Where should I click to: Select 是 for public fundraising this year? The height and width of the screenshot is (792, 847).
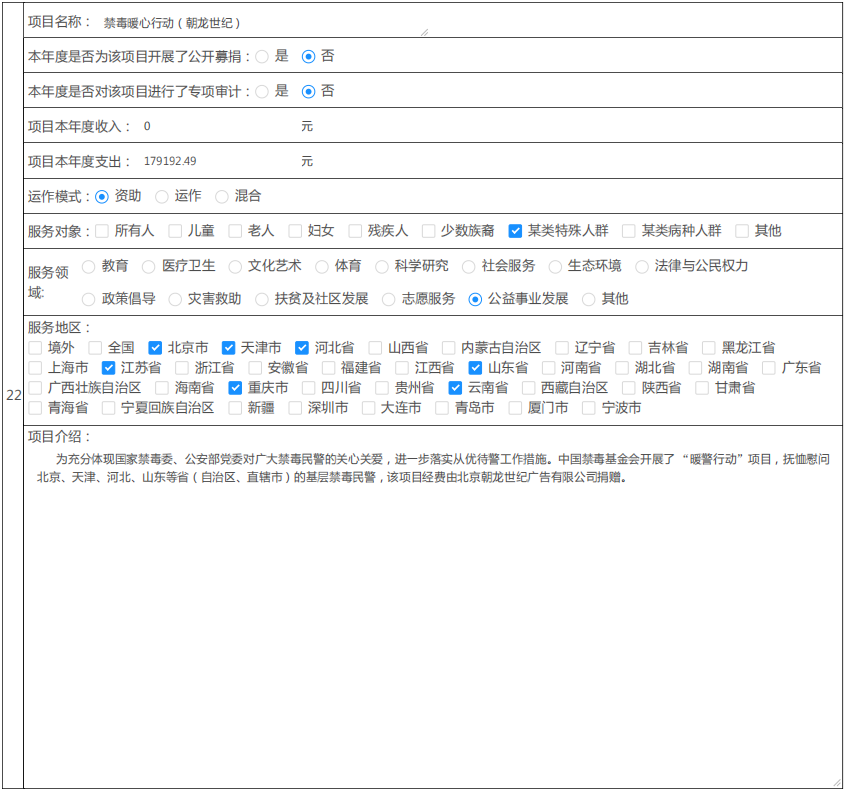tap(262, 57)
